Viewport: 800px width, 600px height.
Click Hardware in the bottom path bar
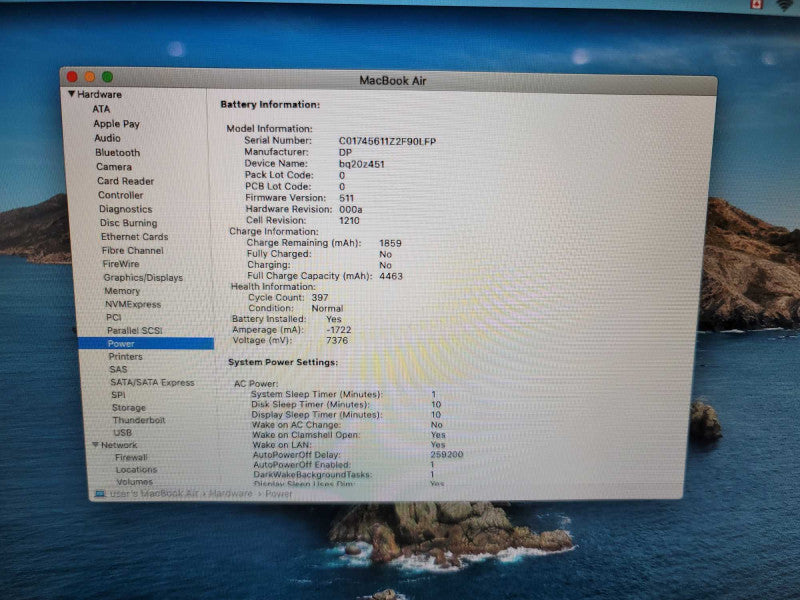231,493
